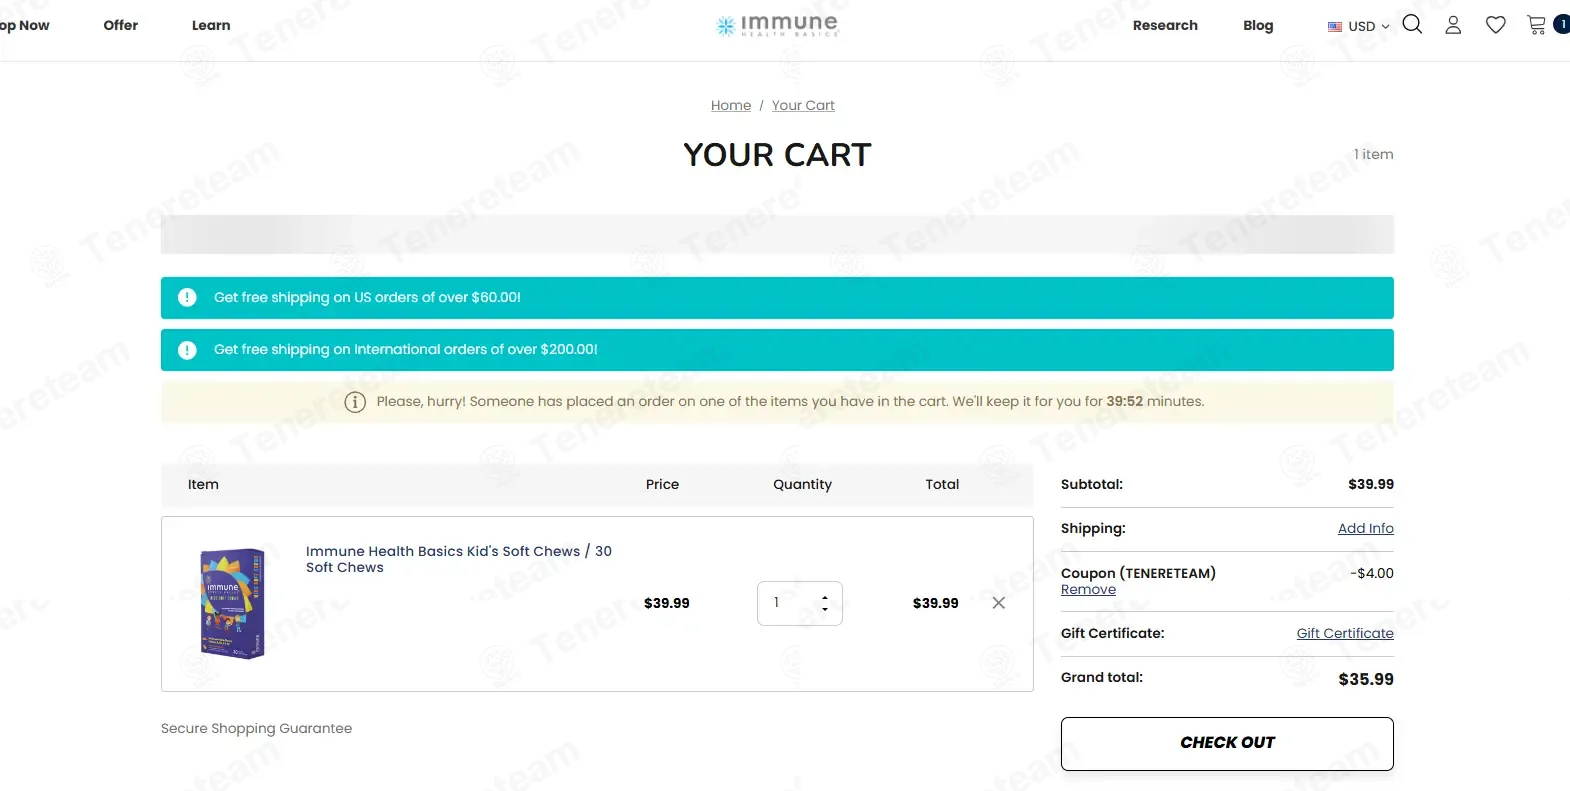This screenshot has width=1570, height=791.
Task: Click Secure Shopping Guarantee text
Action: point(256,728)
